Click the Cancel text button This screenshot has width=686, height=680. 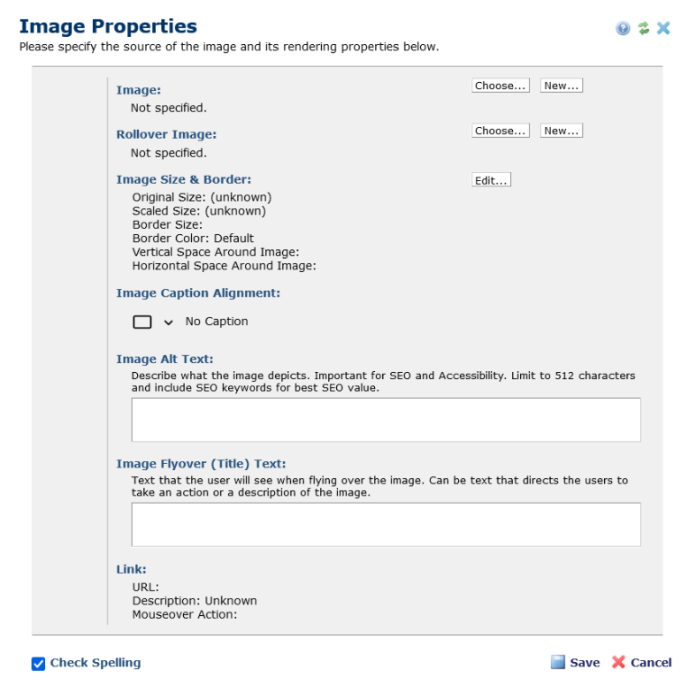tap(651, 662)
